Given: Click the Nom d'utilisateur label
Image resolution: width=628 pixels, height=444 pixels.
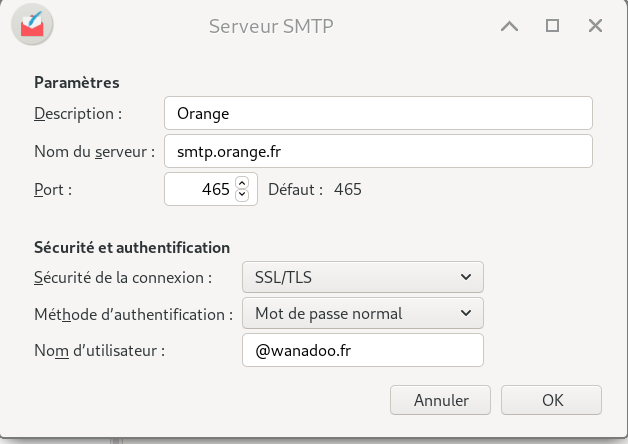Looking at the screenshot, I should click(100, 351).
